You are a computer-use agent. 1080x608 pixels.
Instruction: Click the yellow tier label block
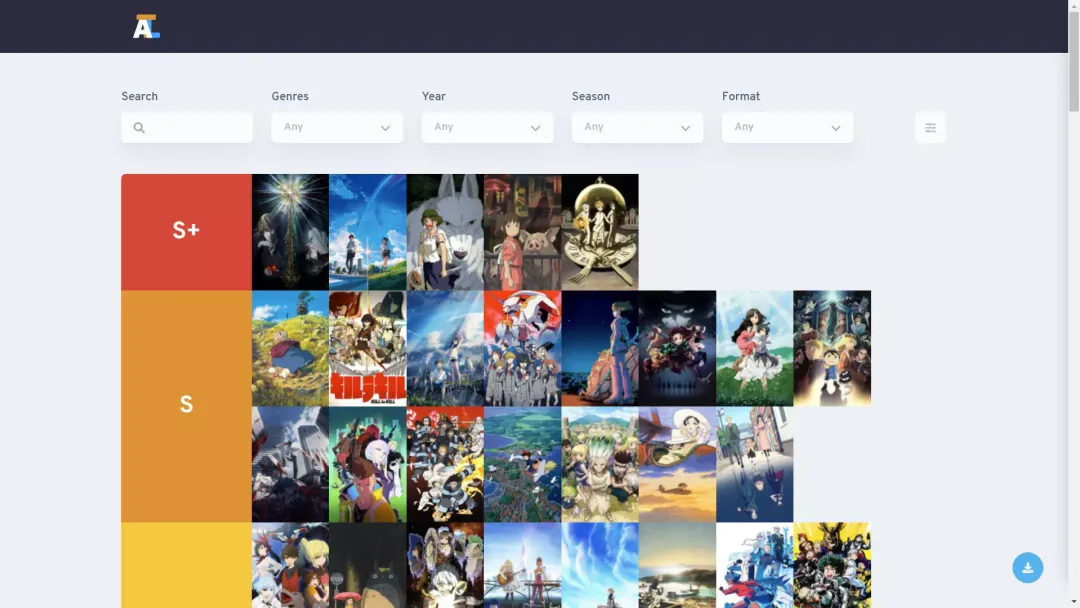186,565
